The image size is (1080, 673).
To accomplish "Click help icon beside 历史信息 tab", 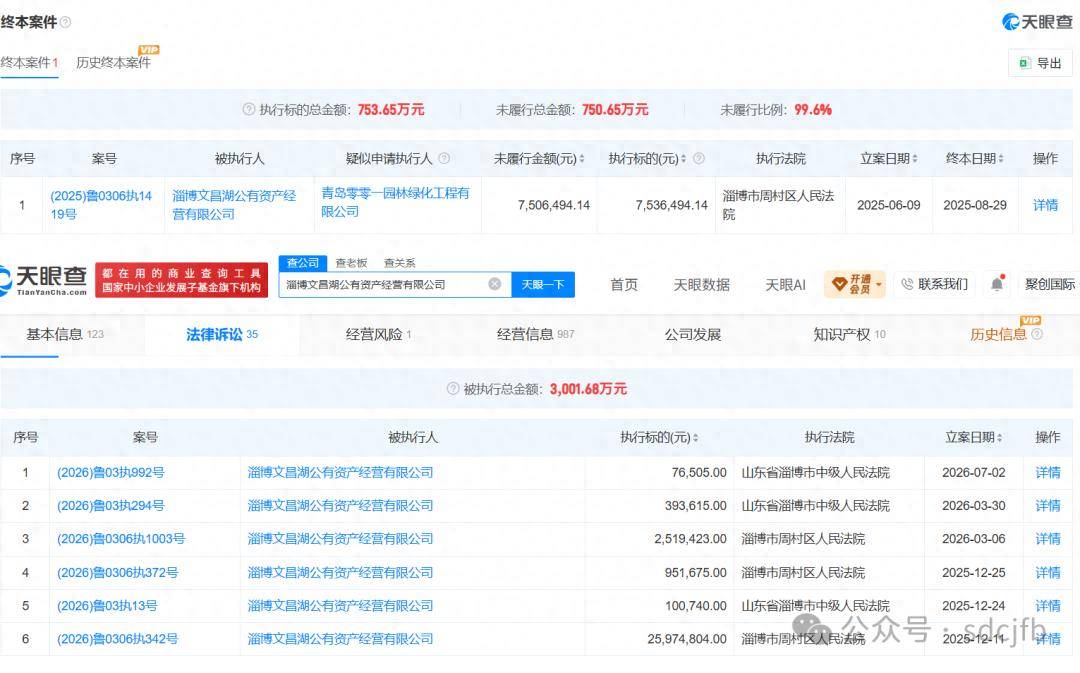I will [x=1037, y=334].
